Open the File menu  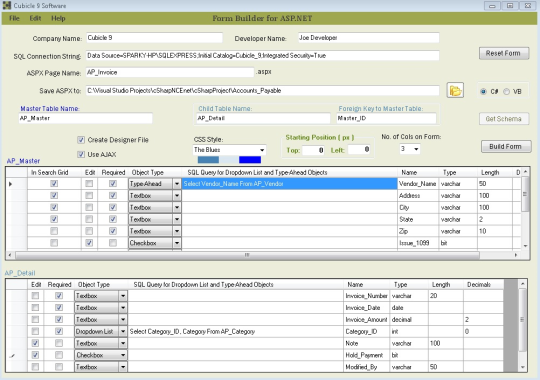[14, 18]
